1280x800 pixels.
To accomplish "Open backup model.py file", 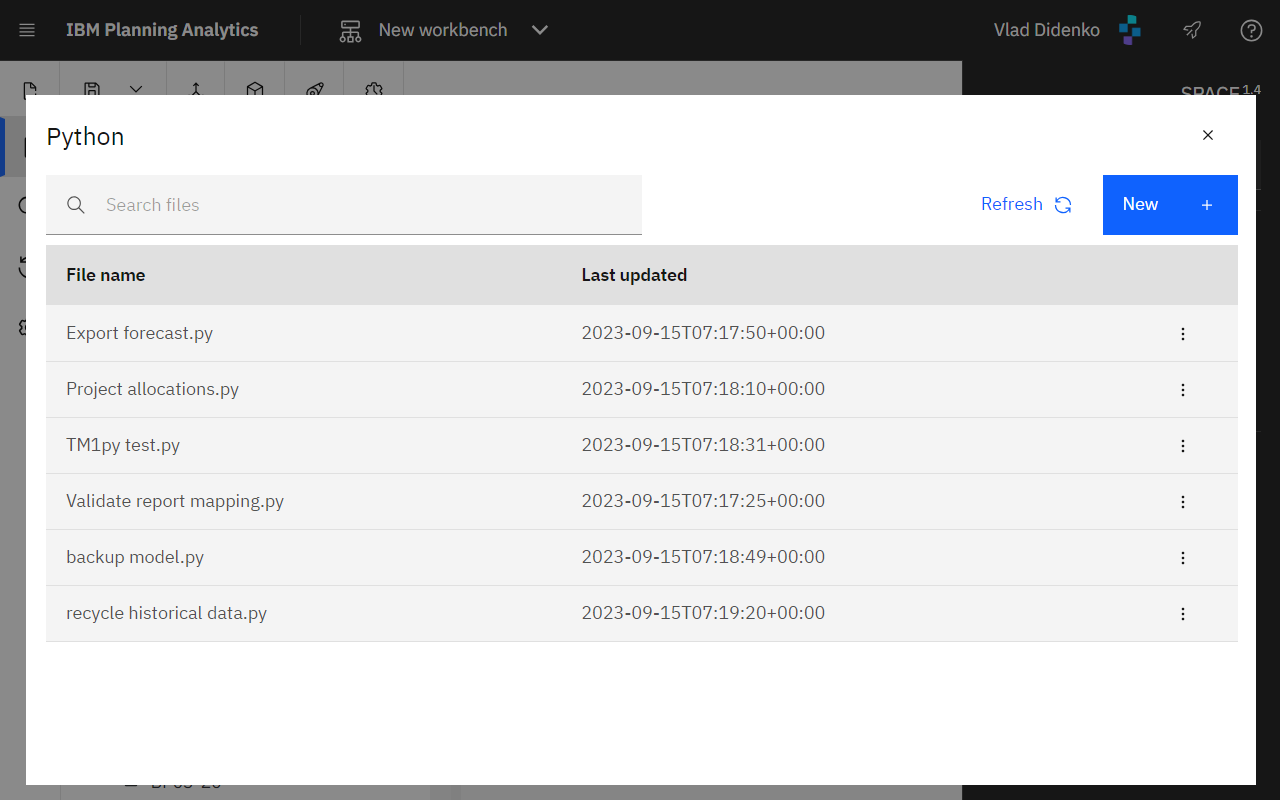I will pos(135,557).
